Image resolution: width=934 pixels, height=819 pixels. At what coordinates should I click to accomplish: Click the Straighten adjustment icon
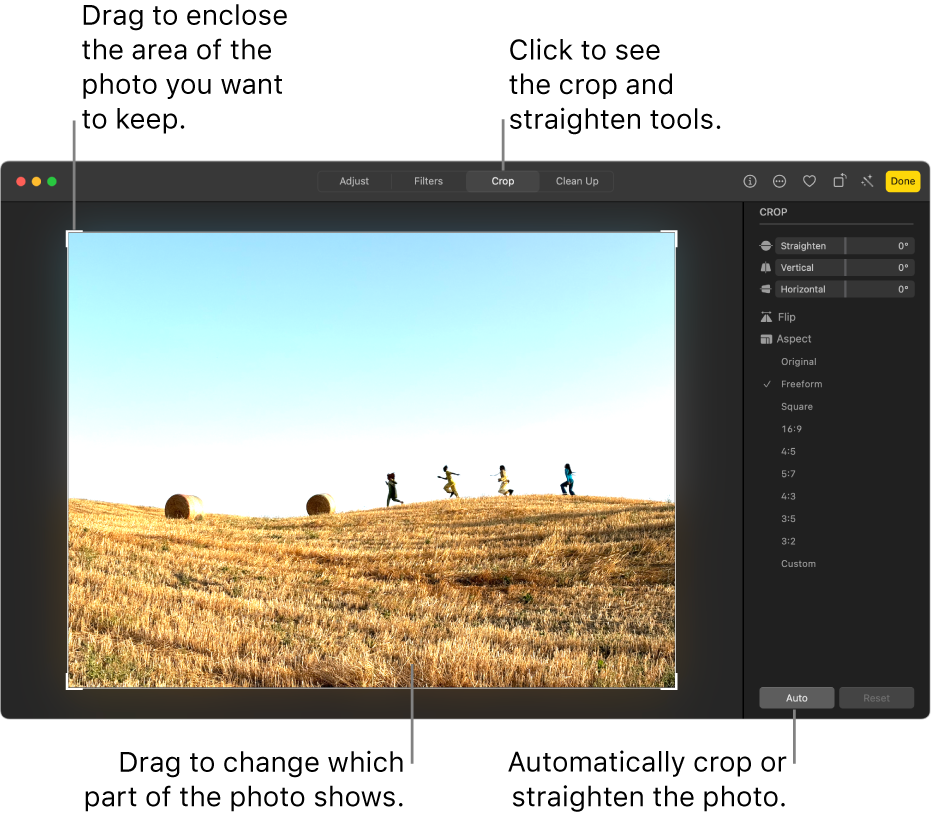766,245
